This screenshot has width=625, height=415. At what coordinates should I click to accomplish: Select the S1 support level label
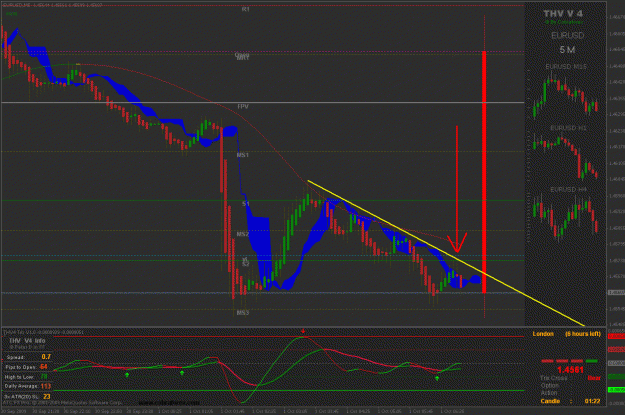(246, 204)
